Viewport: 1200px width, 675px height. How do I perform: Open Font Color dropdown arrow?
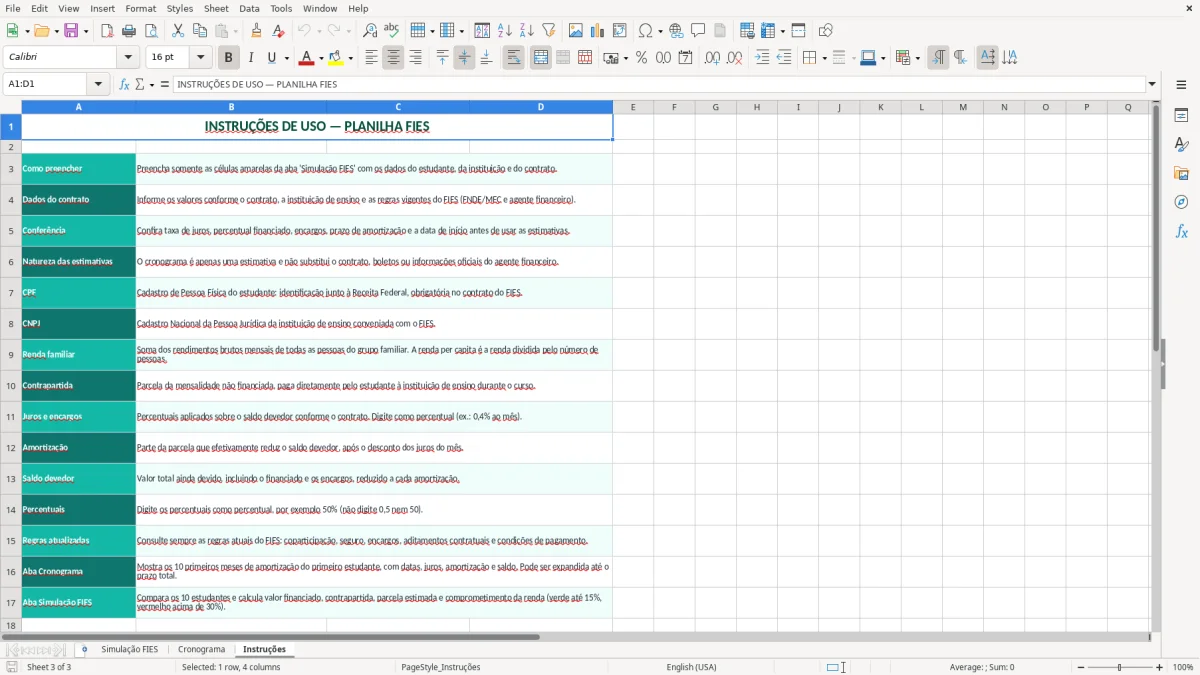[x=321, y=58]
